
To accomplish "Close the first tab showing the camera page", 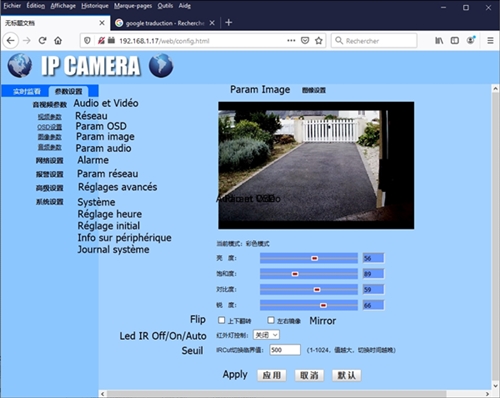I will coord(102,23).
